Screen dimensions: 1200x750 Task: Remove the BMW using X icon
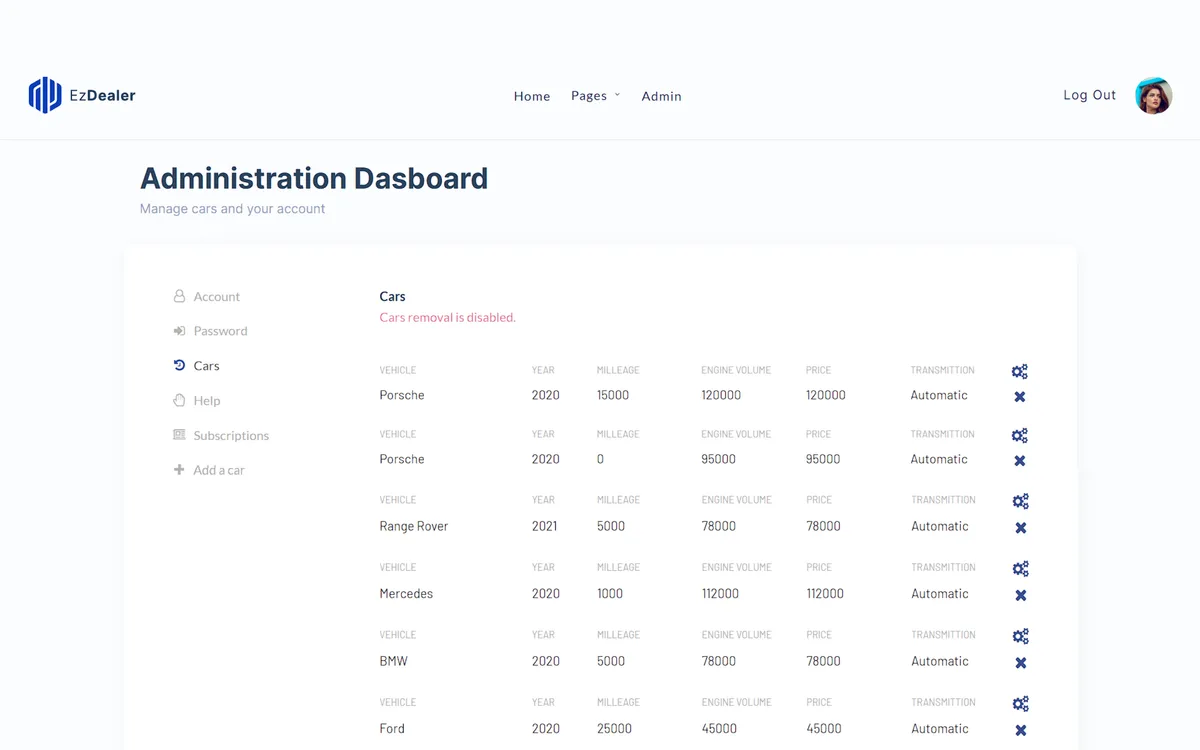[x=1020, y=662]
